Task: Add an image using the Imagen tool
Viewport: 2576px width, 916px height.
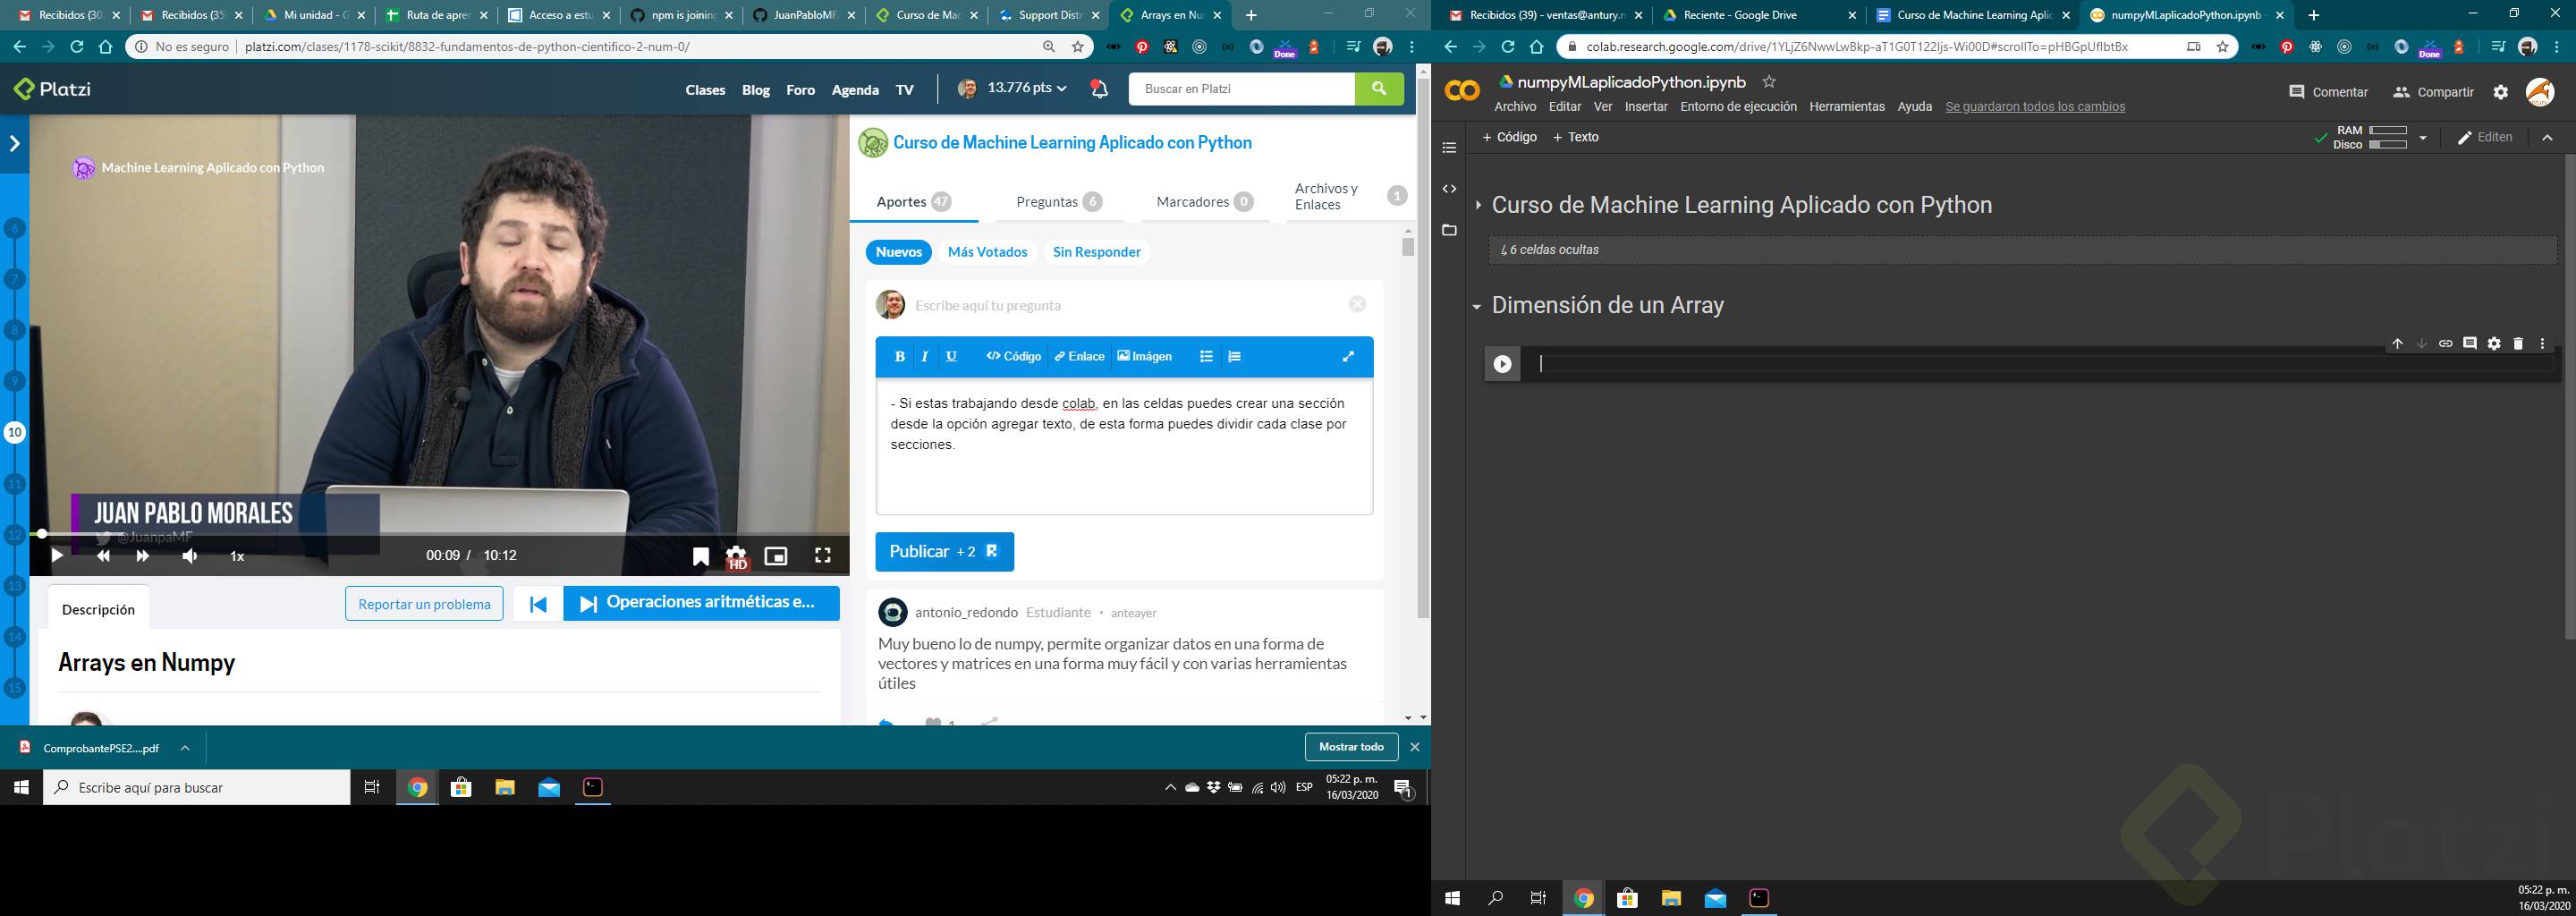Action: 1144,356
